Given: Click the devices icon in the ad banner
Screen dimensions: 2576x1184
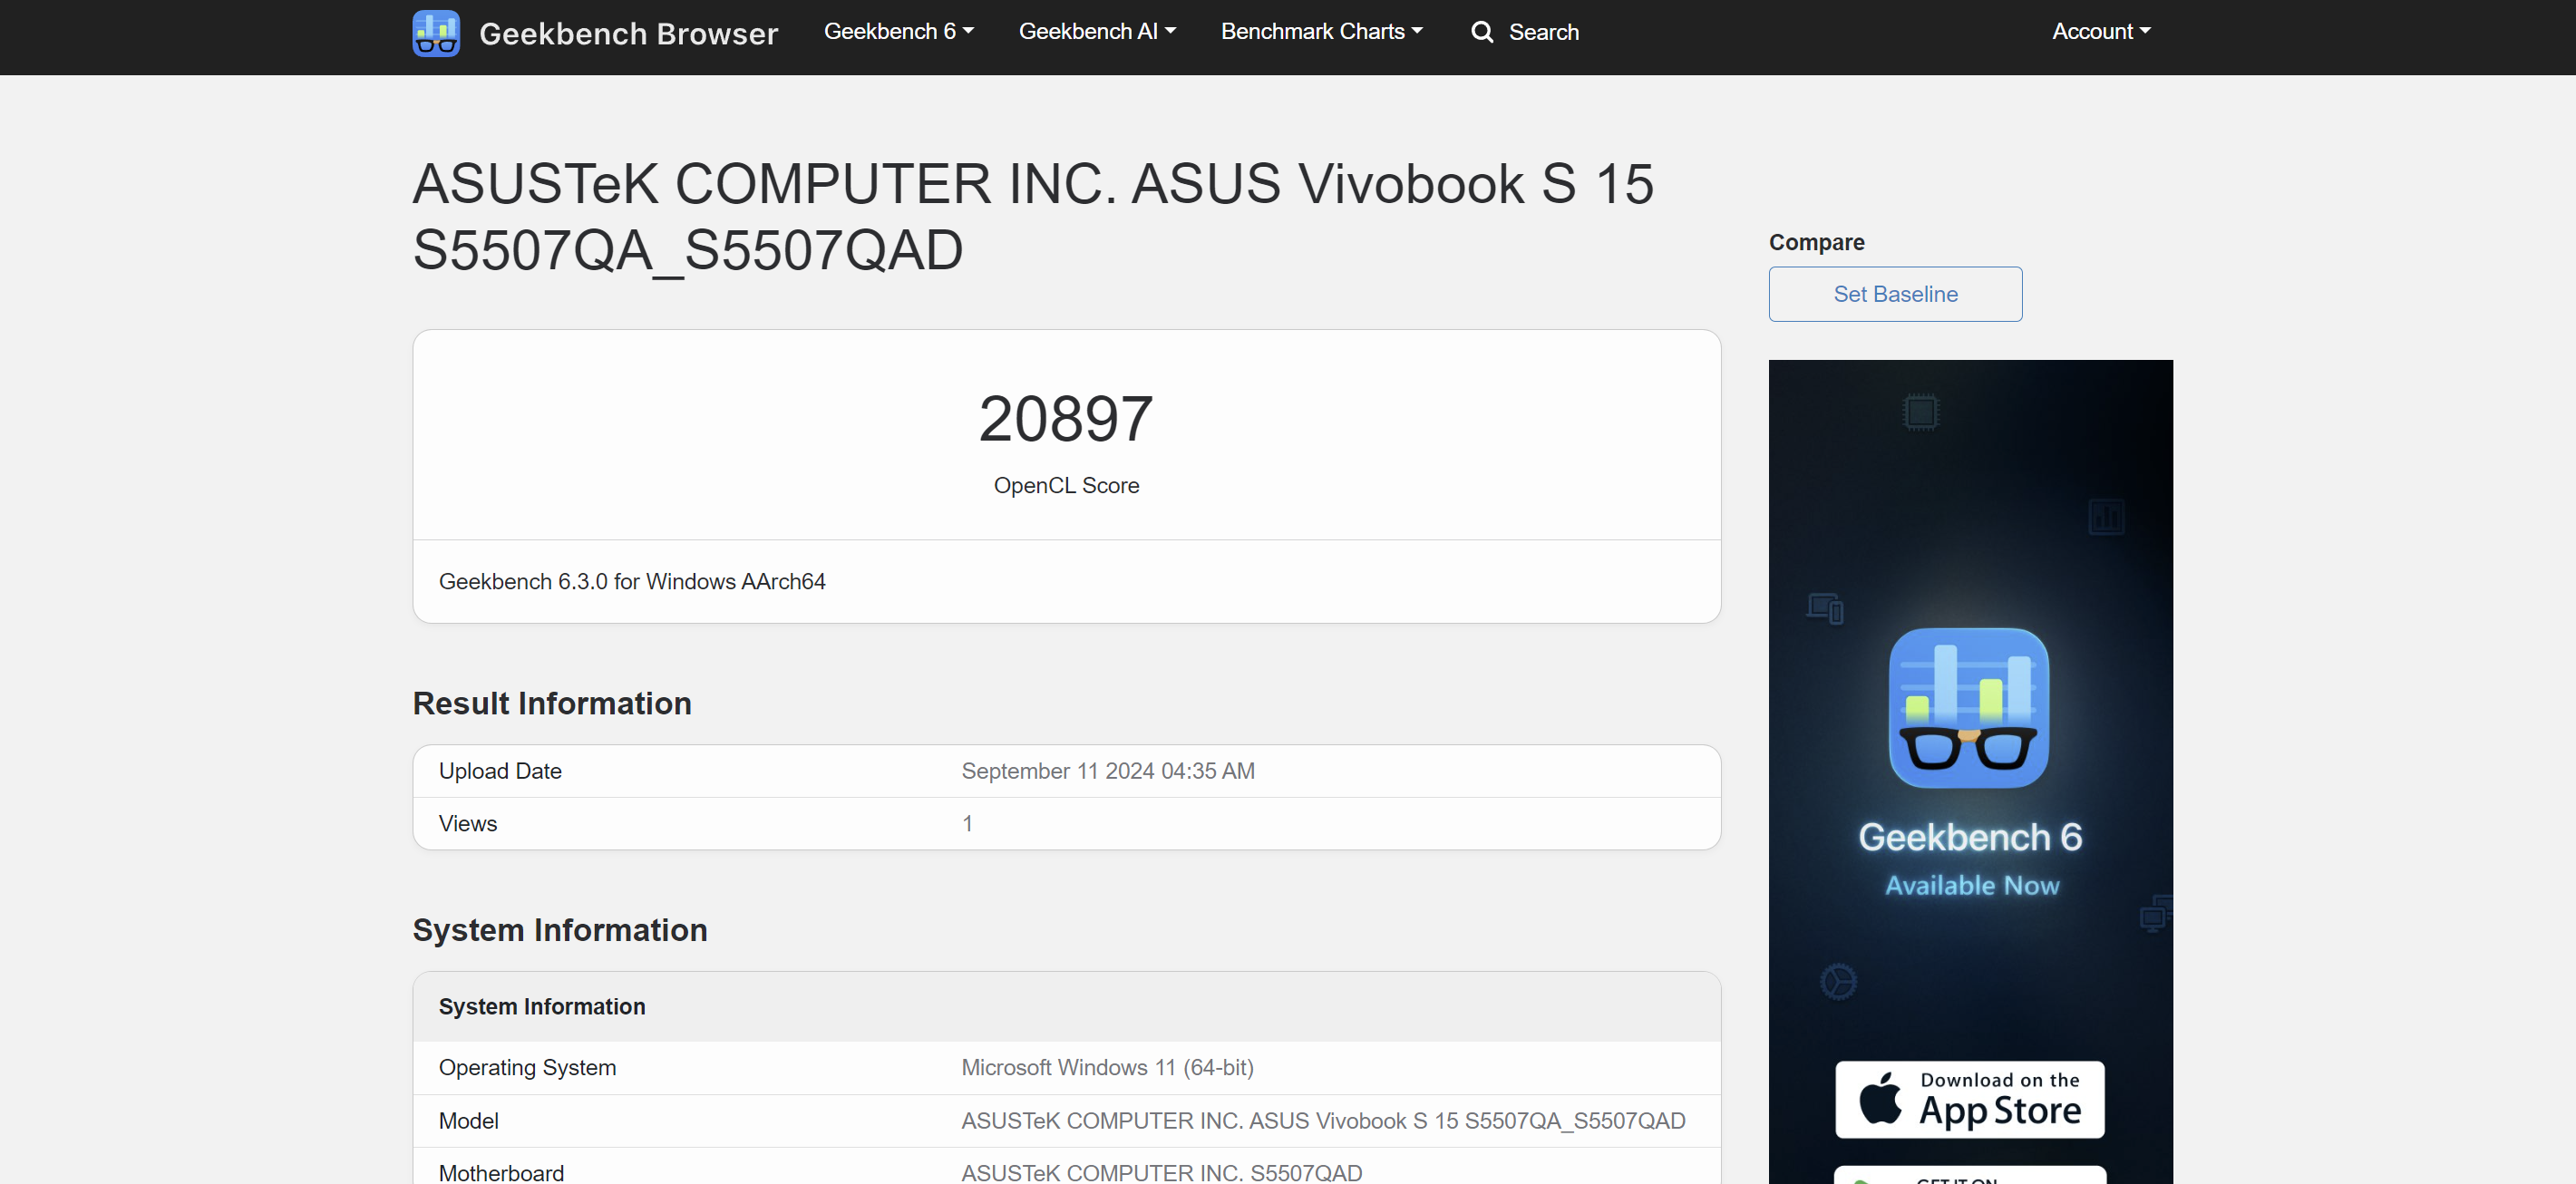Looking at the screenshot, I should coord(1825,607).
